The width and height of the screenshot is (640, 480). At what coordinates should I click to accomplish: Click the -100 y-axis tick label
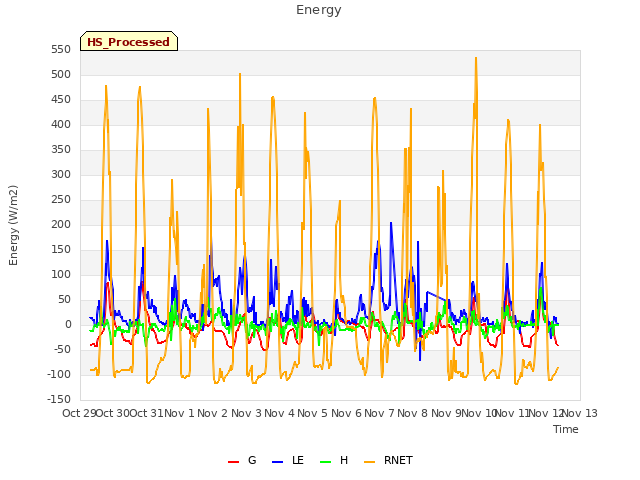click(59, 375)
